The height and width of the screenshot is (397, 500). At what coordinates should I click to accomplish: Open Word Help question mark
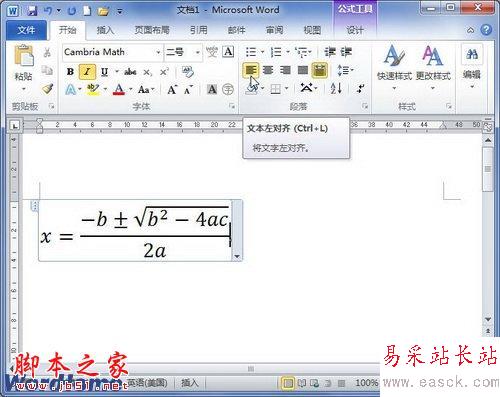point(486,30)
